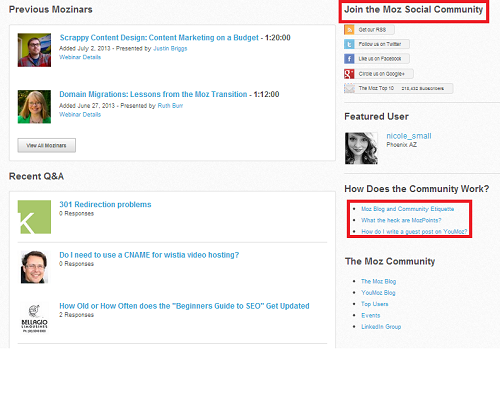Viewport: 500px width, 393px height.
Task: Click Justin Briggs presenter photo
Action: click(34, 50)
